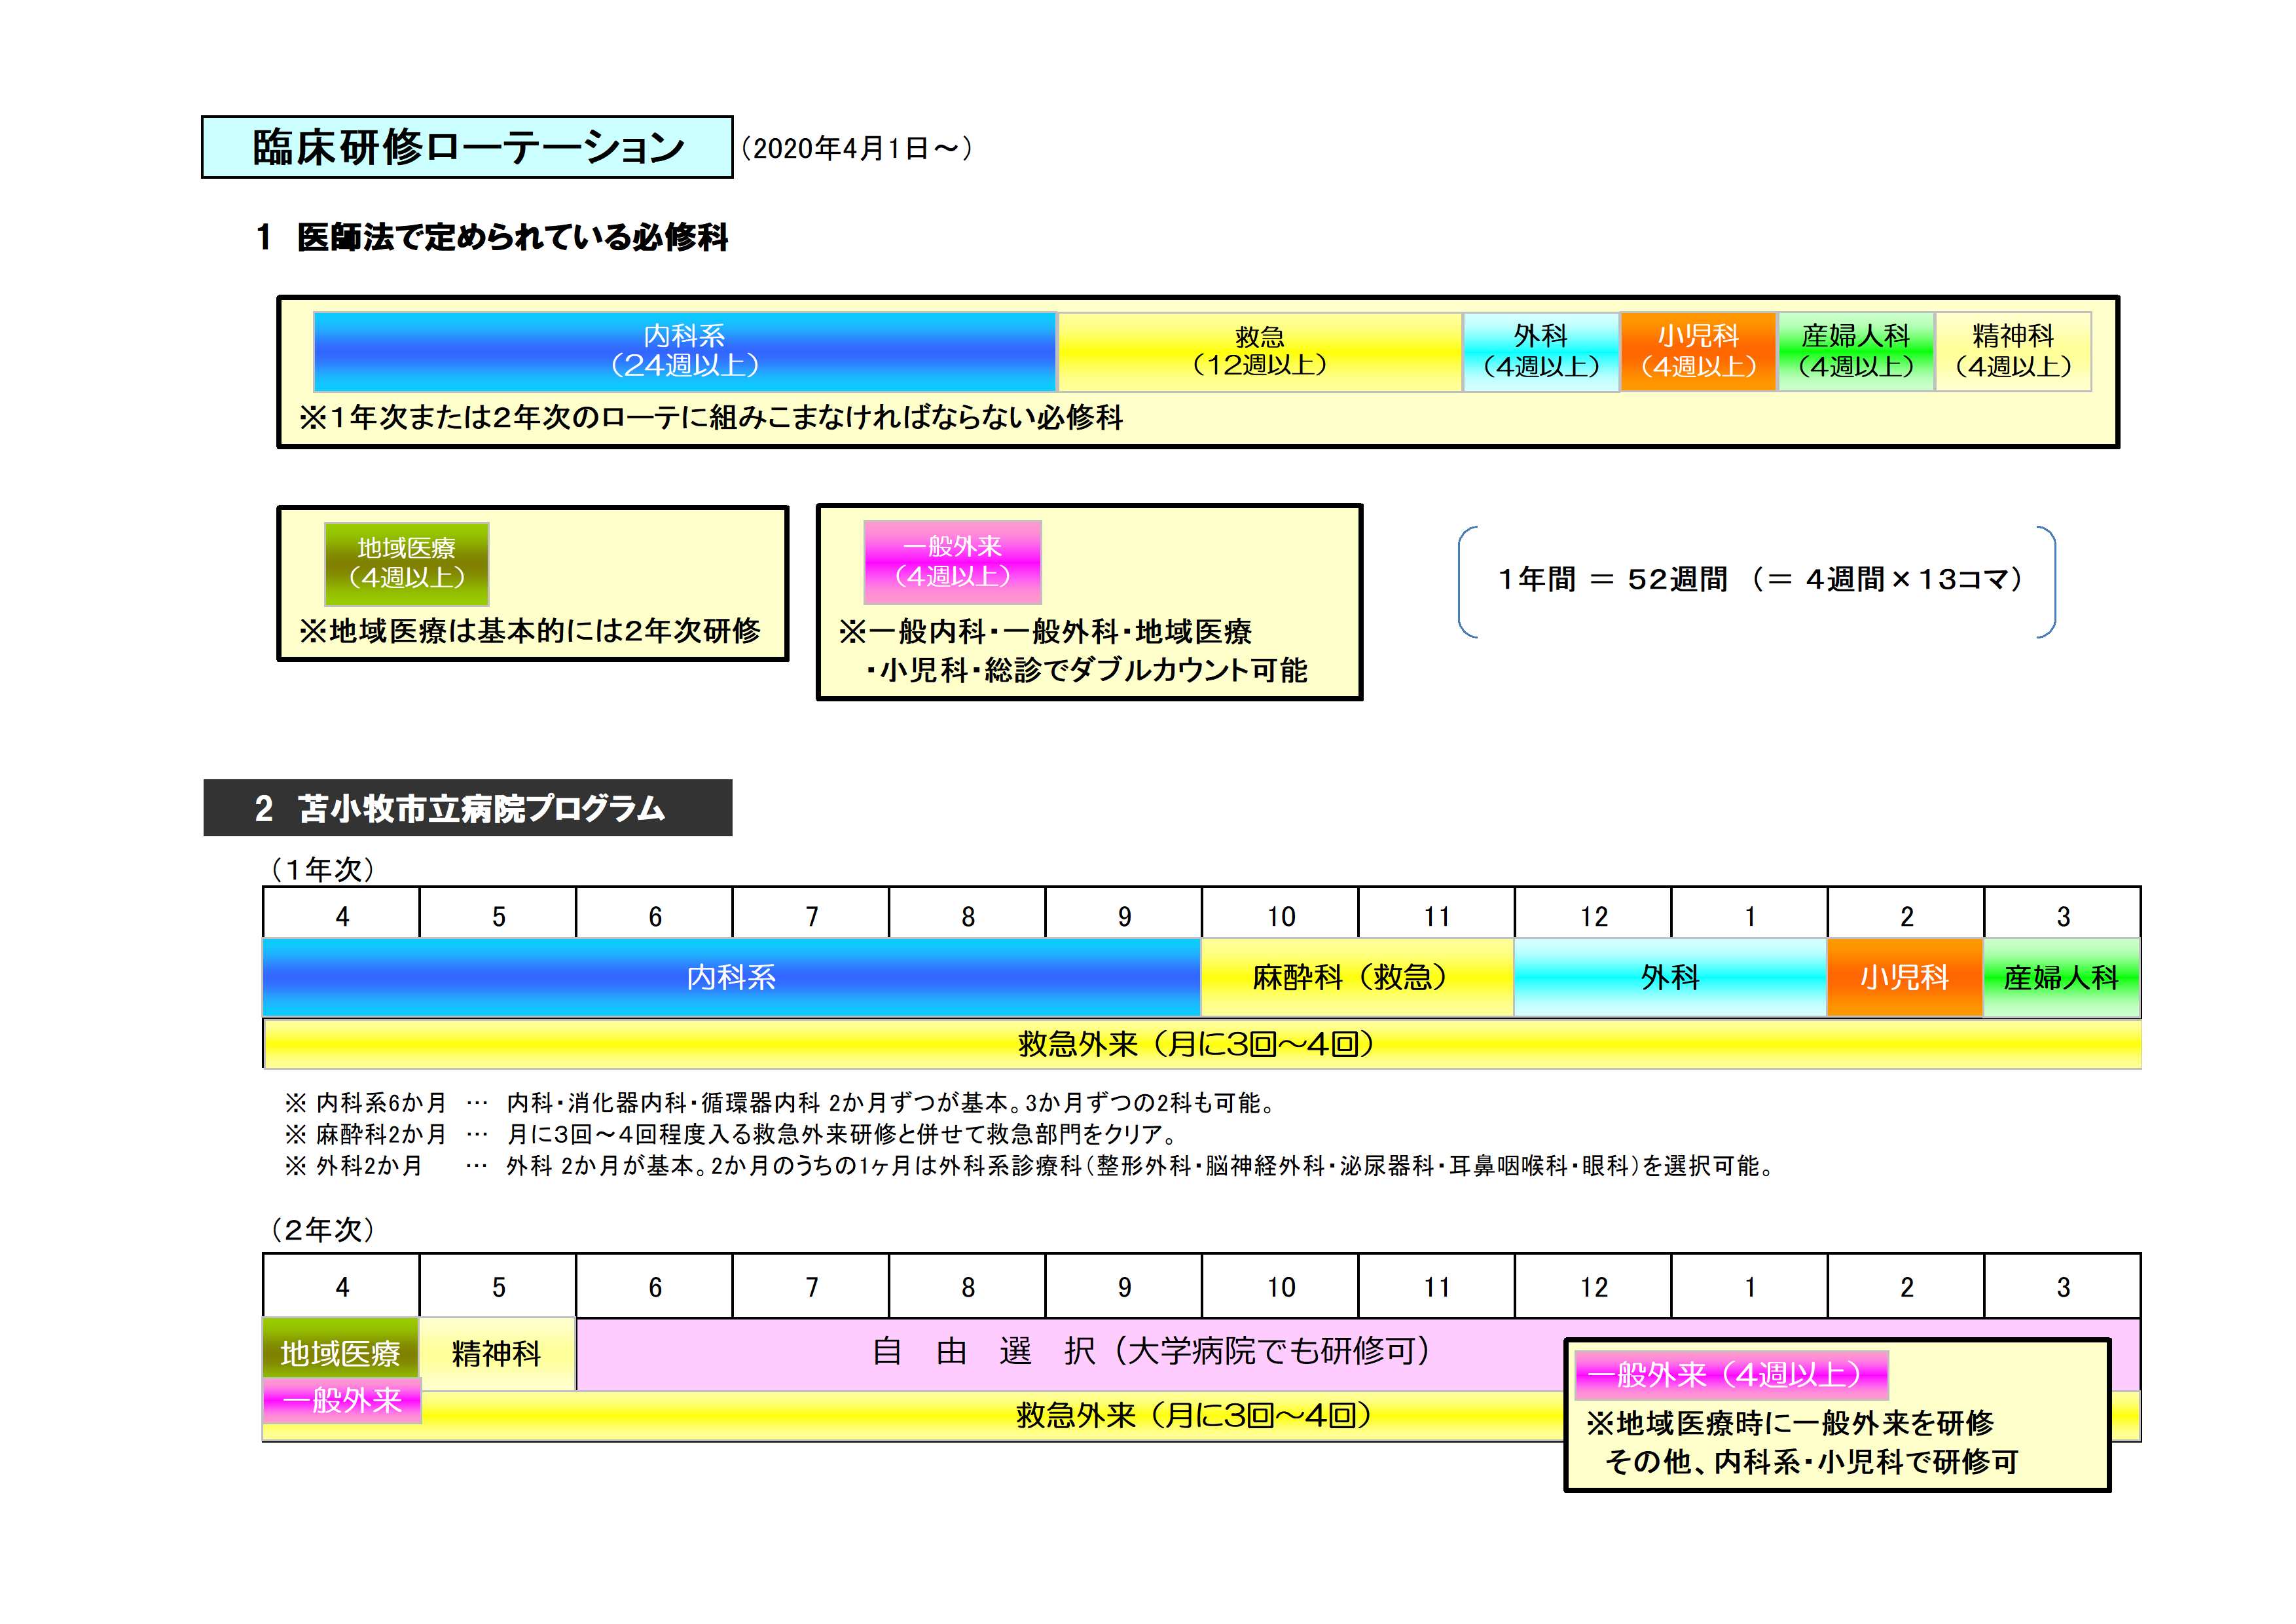
Task: Click month 11 cell in the 2年次 table
Action: (1437, 1286)
